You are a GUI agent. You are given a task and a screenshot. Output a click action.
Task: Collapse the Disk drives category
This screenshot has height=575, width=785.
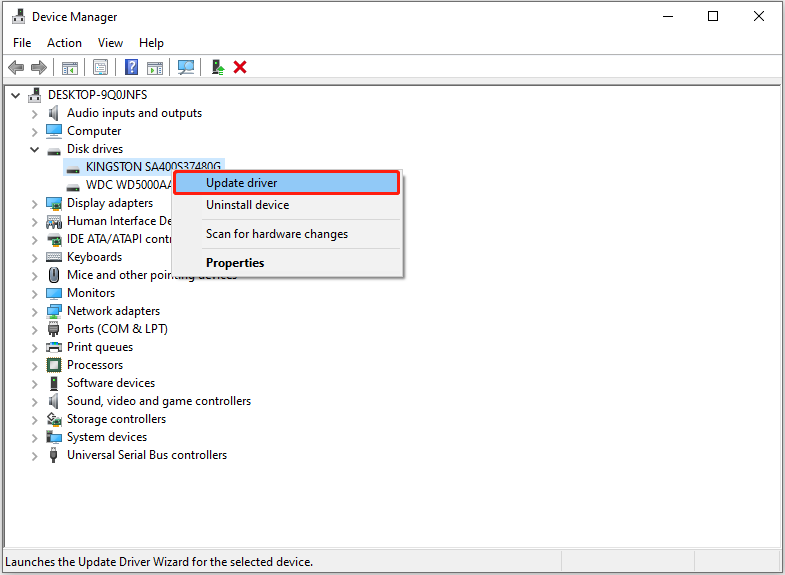click(x=34, y=149)
